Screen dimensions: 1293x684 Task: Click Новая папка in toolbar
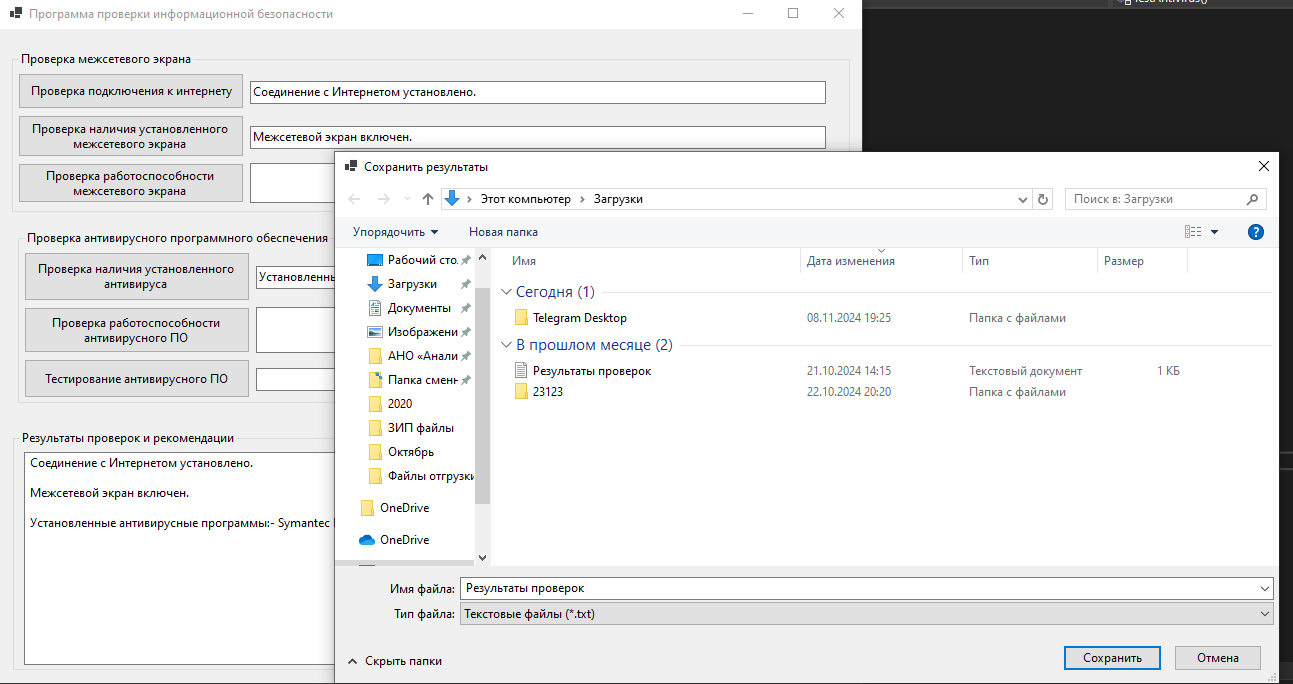[x=503, y=232]
